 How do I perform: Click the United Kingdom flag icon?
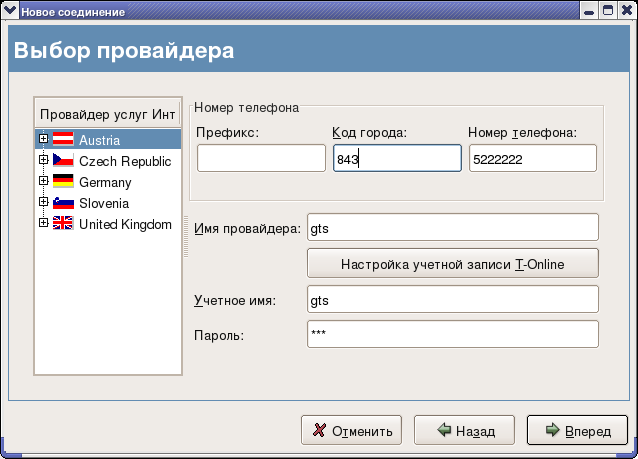coord(63,223)
